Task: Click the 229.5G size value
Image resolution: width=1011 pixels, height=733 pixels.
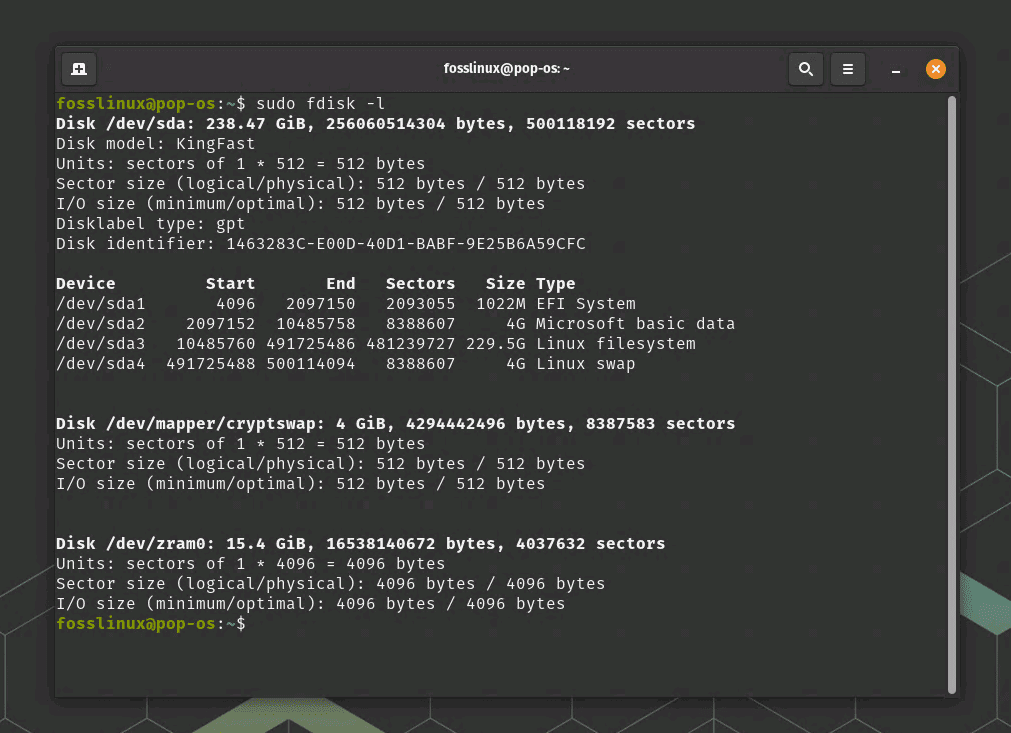Action: (495, 343)
